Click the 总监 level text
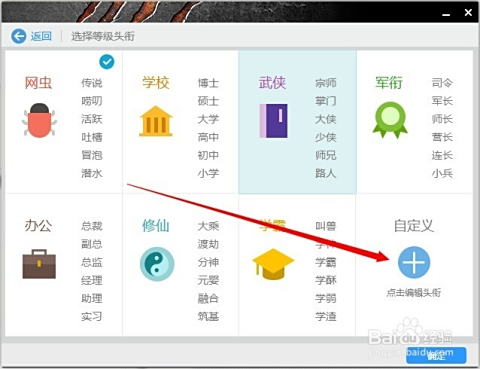 [x=92, y=262]
